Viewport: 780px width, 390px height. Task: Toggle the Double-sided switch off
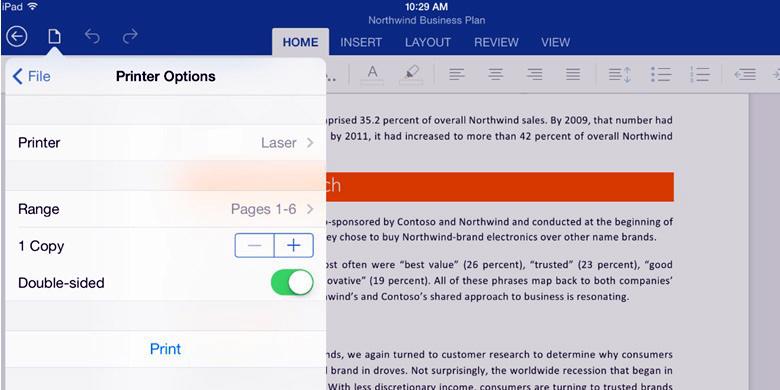click(x=292, y=283)
